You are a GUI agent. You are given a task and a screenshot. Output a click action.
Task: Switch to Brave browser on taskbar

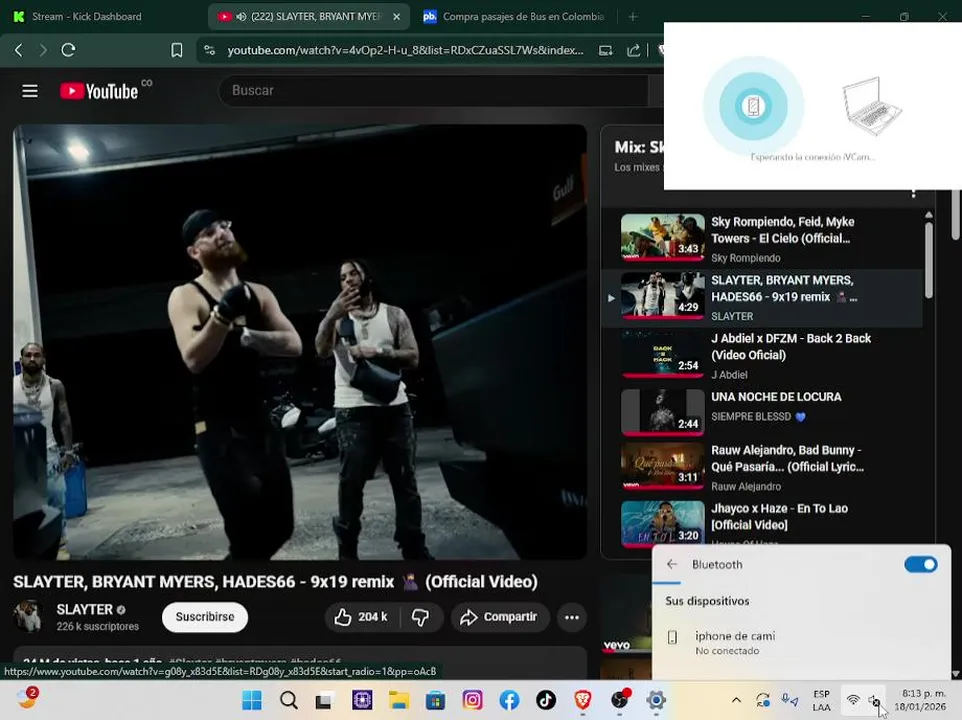point(583,700)
